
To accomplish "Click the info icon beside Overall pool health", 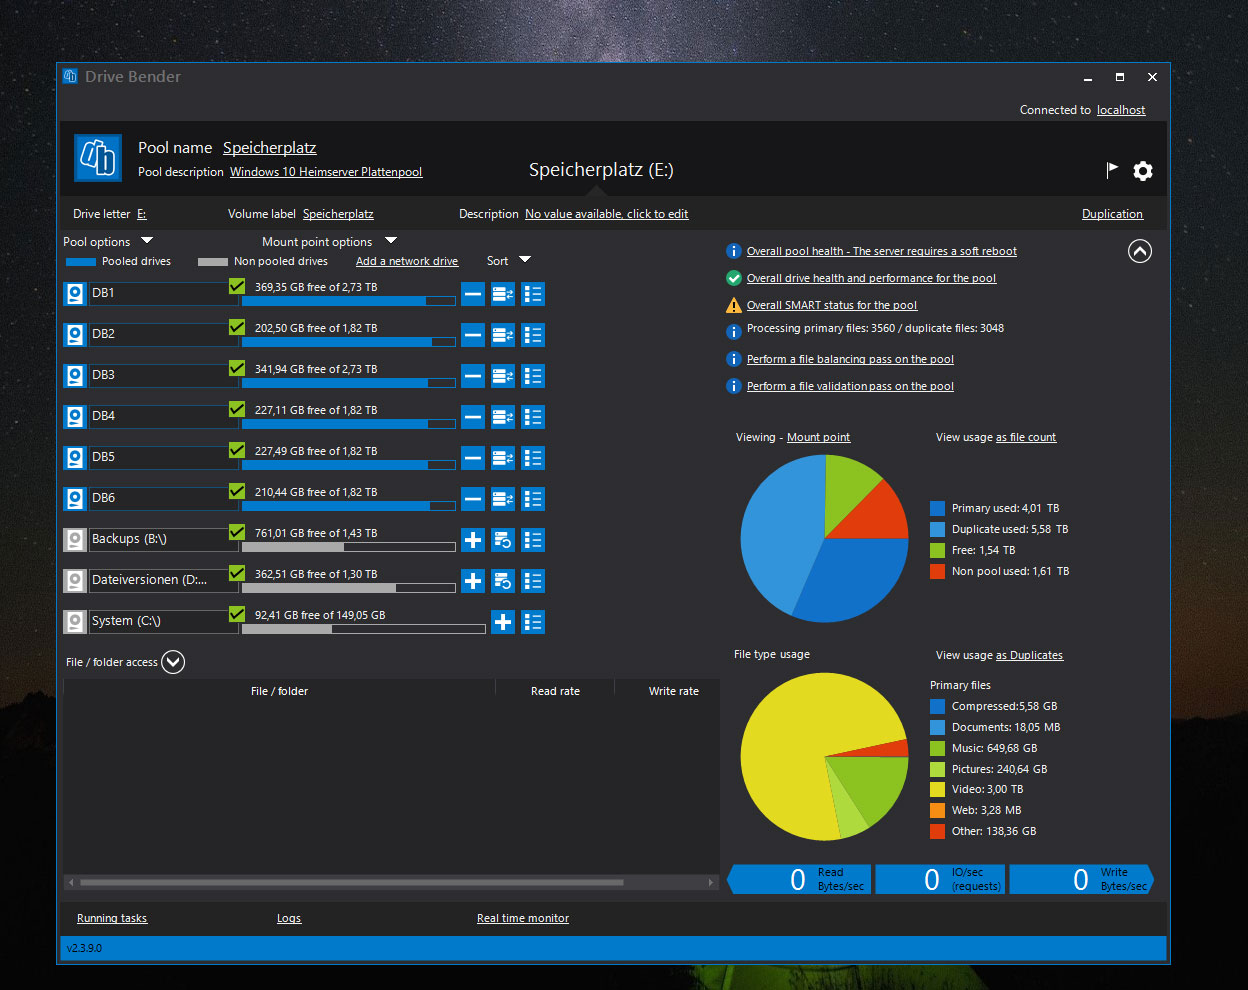I will coord(734,251).
